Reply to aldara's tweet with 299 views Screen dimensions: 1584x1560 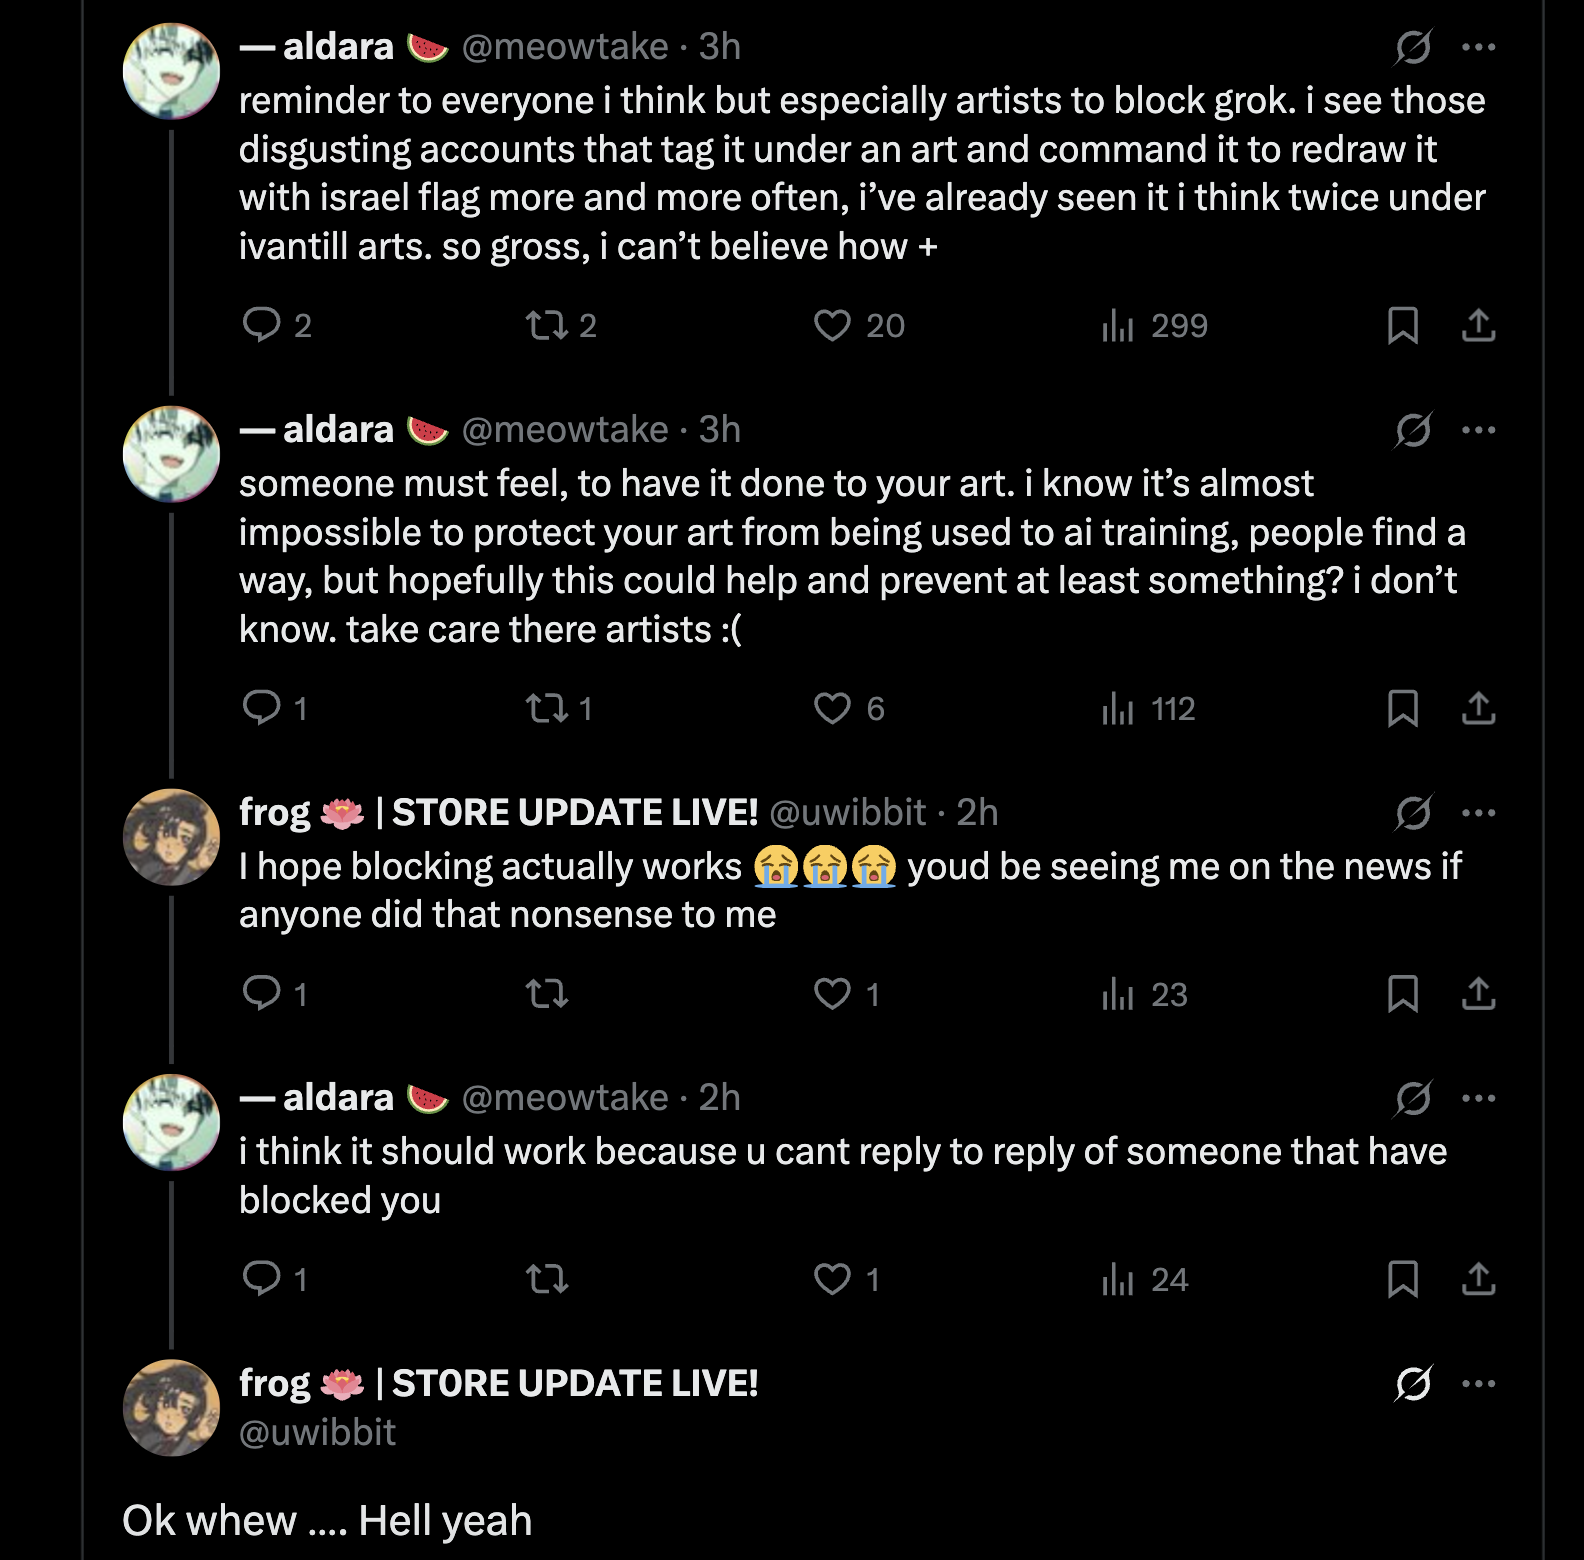point(262,326)
